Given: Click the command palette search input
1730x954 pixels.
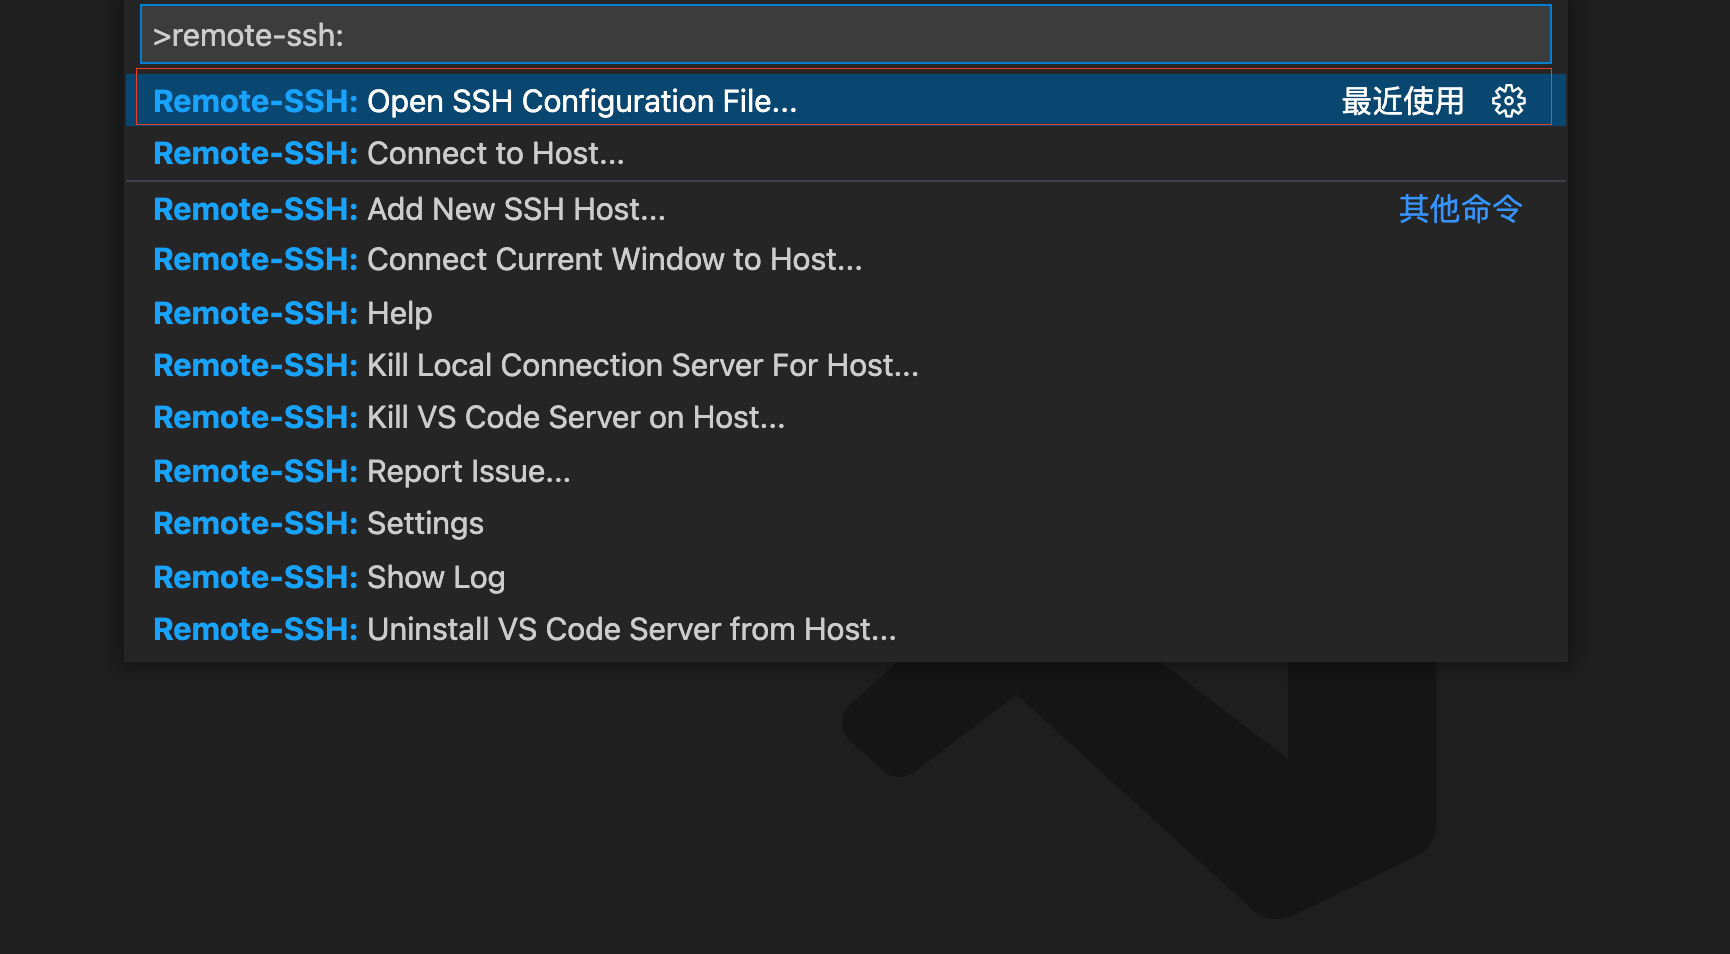Looking at the screenshot, I should (x=845, y=36).
